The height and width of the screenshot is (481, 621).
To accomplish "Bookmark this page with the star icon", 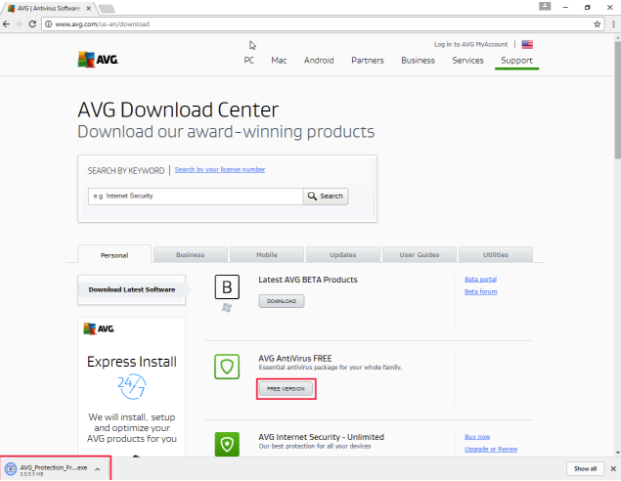I will point(597,24).
